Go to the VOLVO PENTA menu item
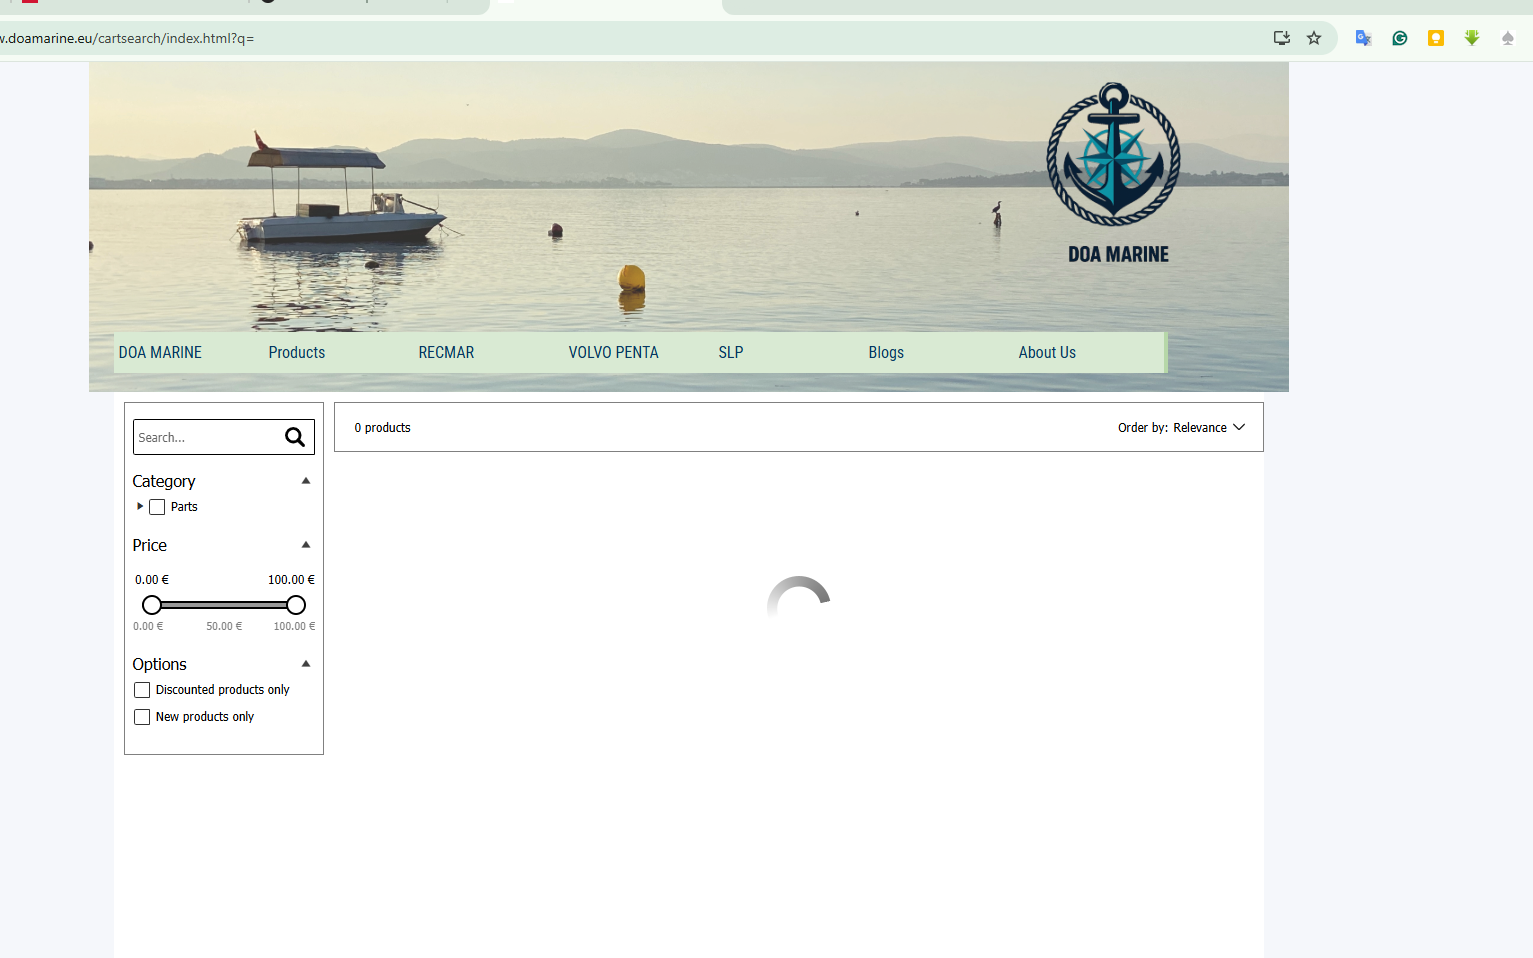1533x958 pixels. point(613,353)
